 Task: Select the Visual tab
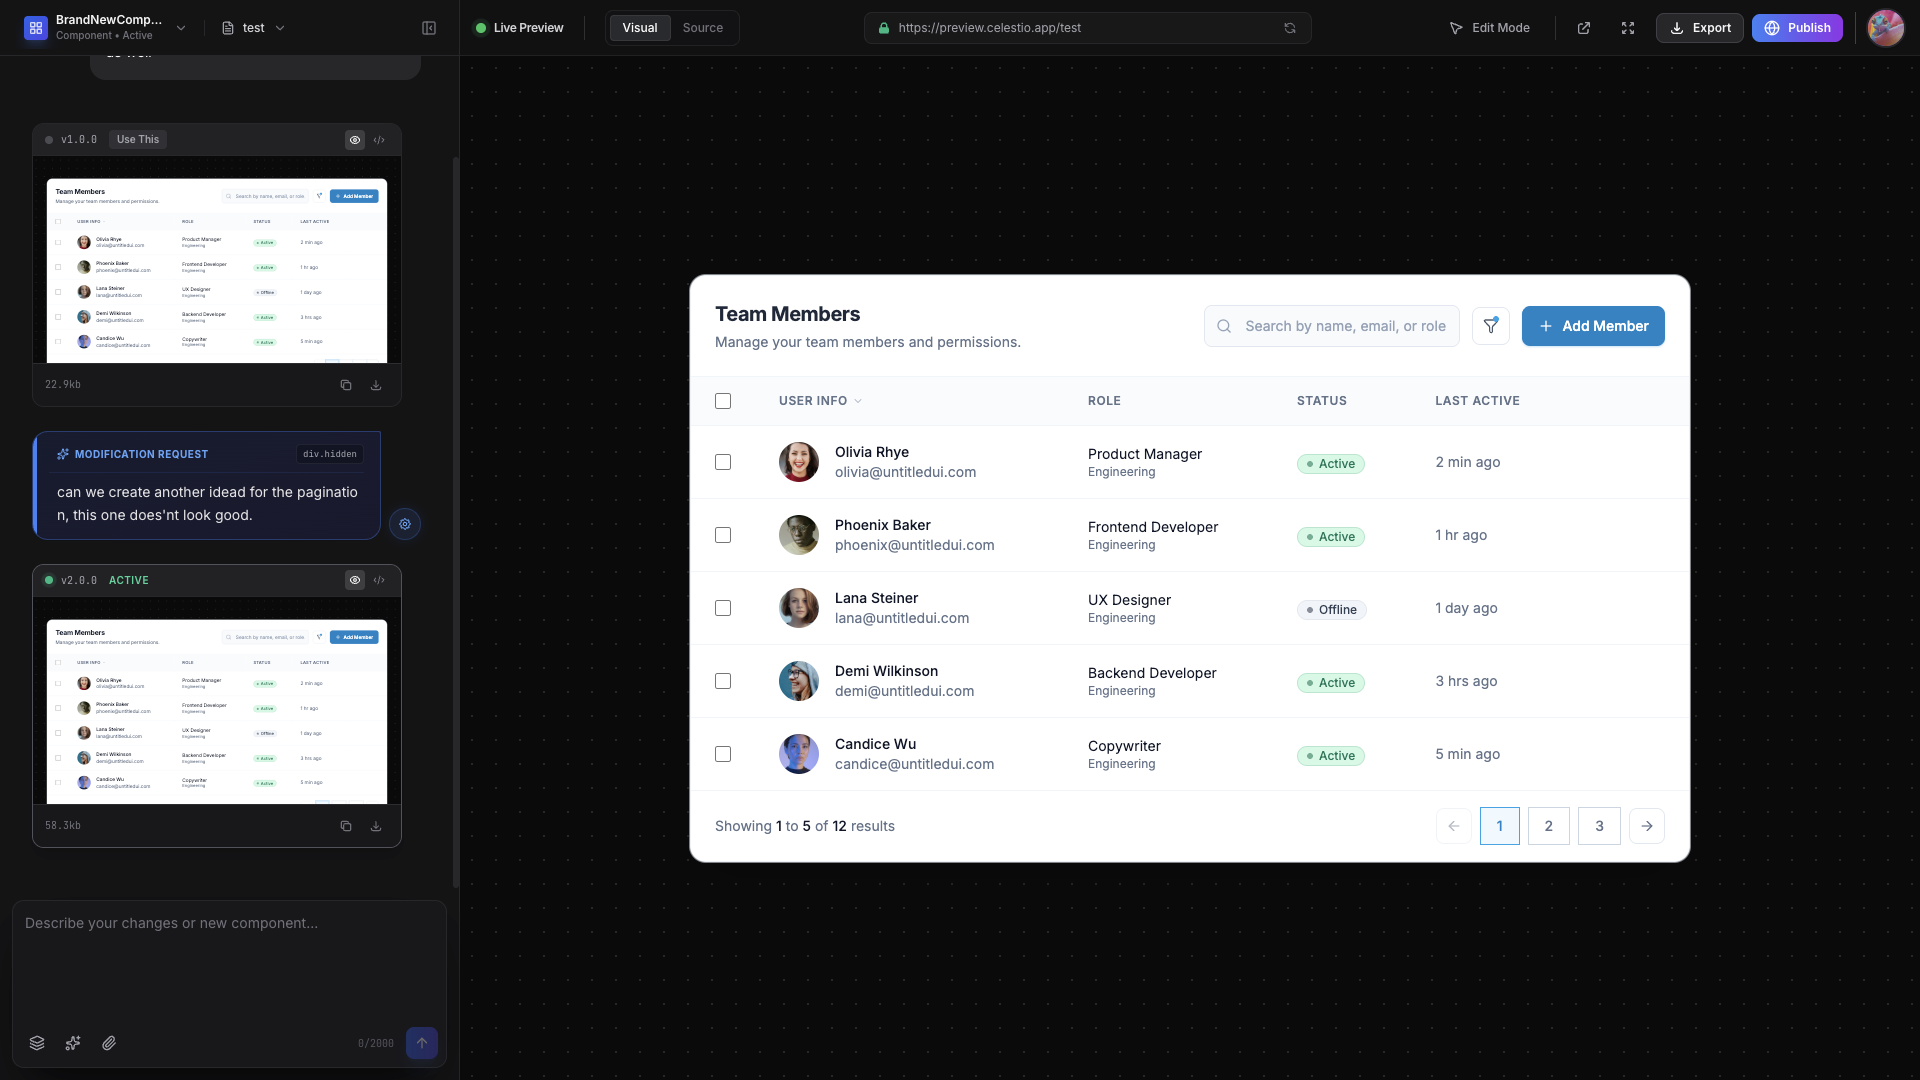coord(639,28)
